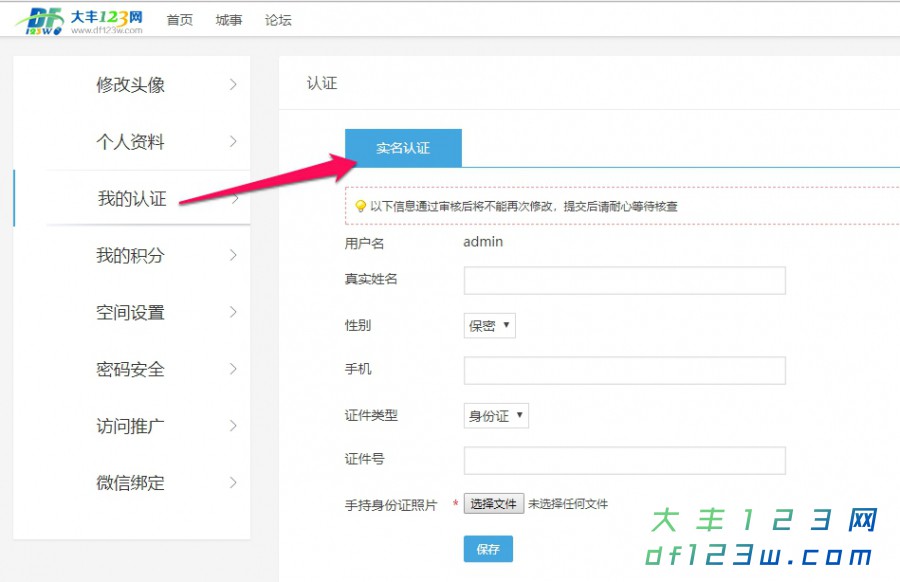Screen dimensions: 900x582
Task: Open 个人资料 sidebar item
Action: pos(130,142)
